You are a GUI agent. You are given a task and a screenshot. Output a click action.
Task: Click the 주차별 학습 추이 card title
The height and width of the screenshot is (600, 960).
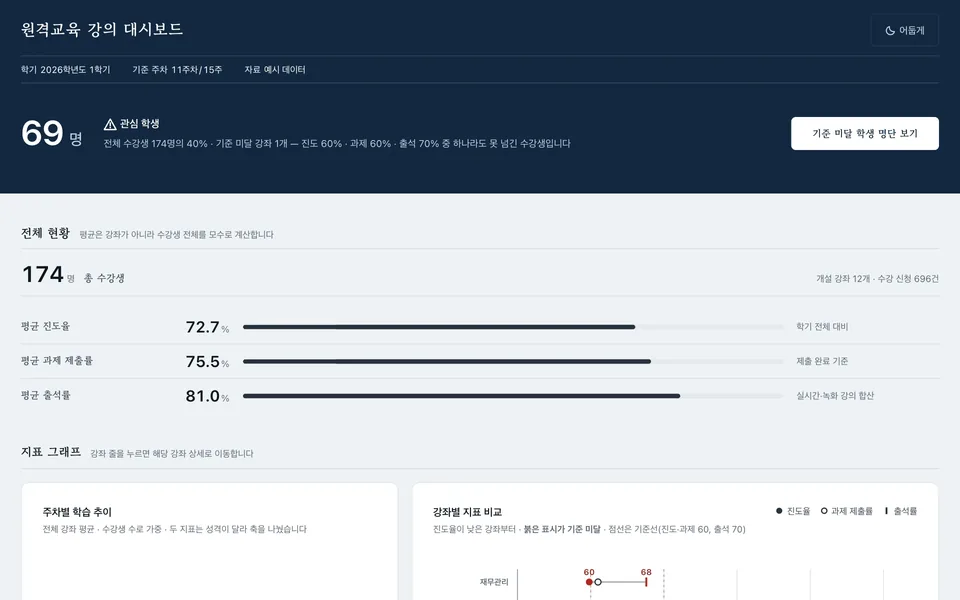tap(77, 512)
